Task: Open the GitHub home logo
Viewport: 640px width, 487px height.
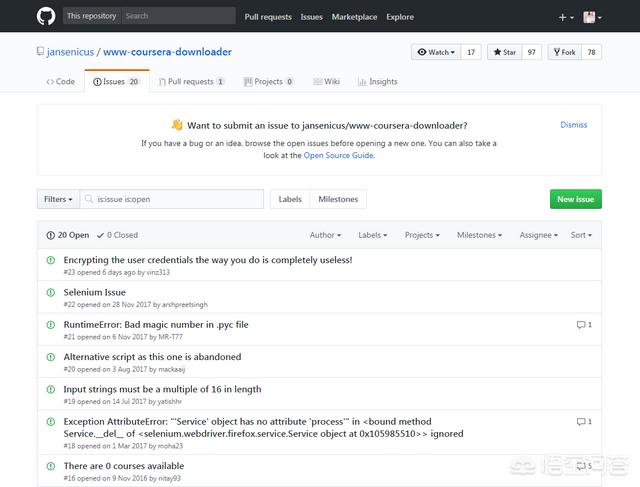Action: click(46, 17)
